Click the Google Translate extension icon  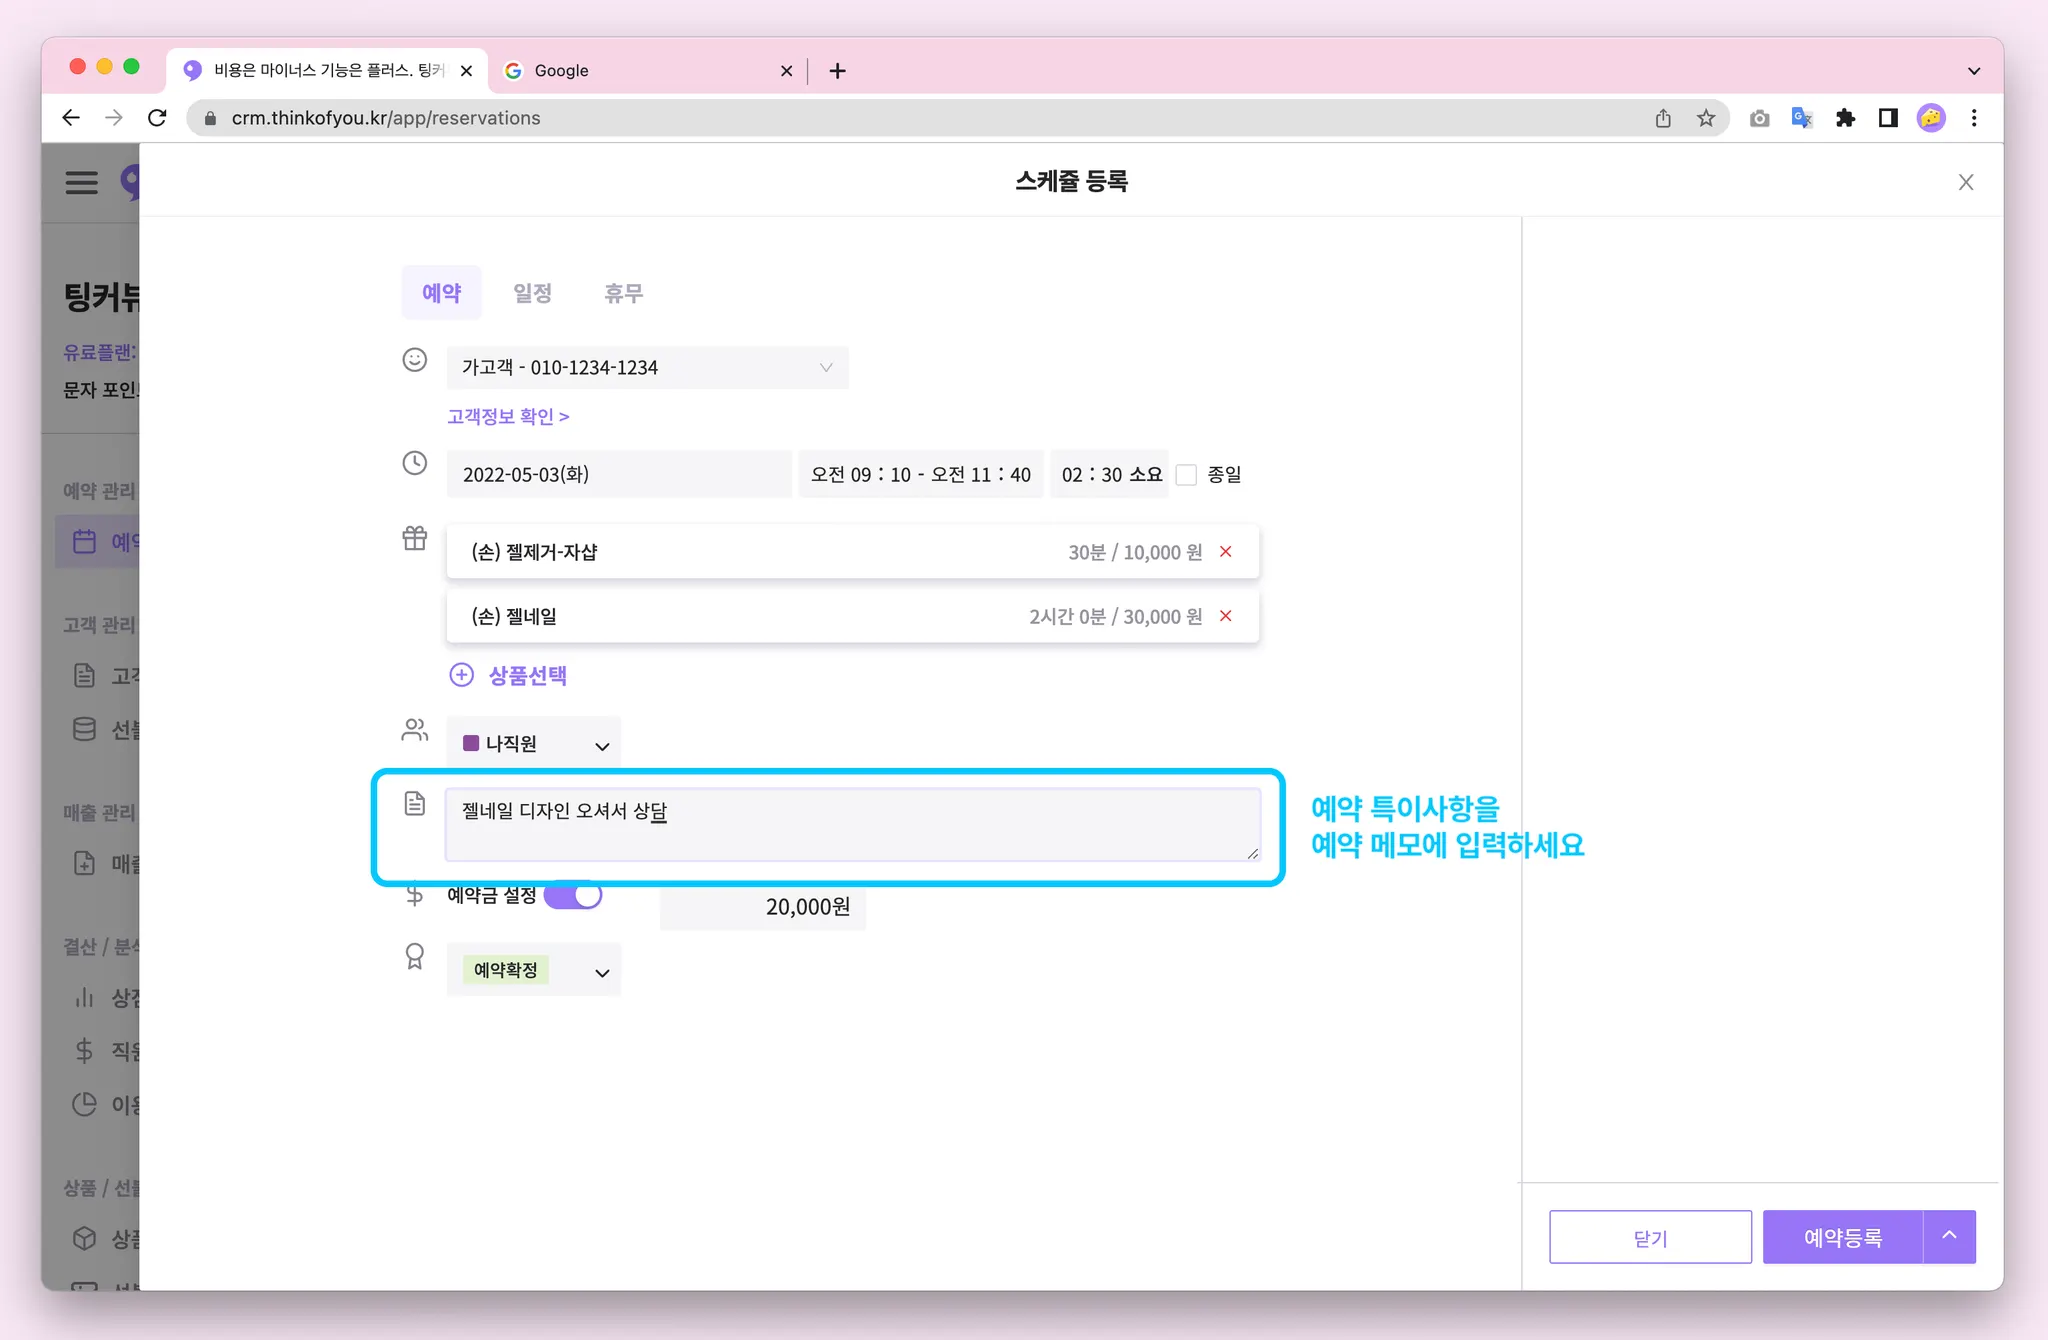coord(1802,118)
